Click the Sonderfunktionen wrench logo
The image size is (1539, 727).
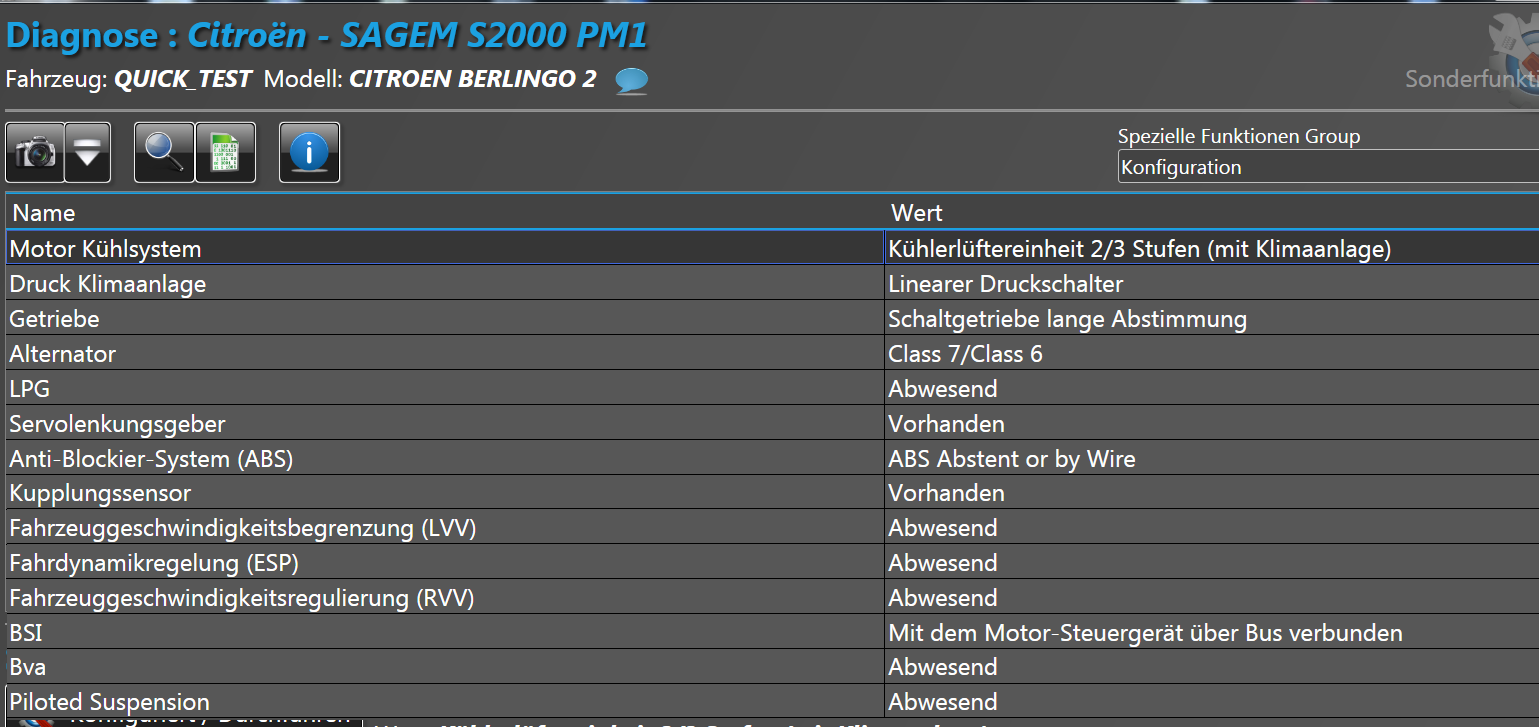(1512, 50)
